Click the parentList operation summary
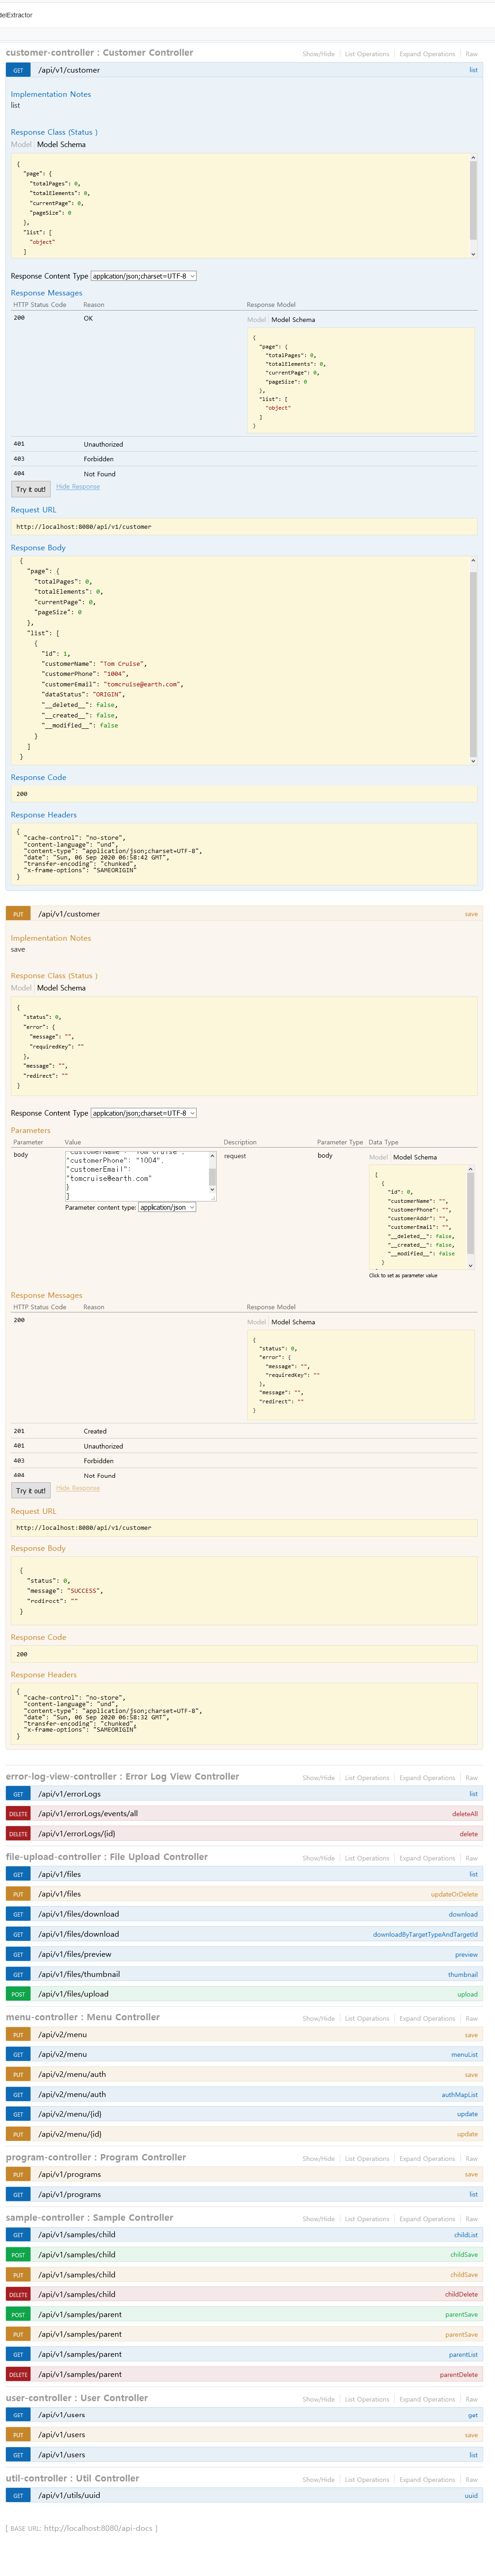The height and width of the screenshot is (2576, 495). point(463,2354)
